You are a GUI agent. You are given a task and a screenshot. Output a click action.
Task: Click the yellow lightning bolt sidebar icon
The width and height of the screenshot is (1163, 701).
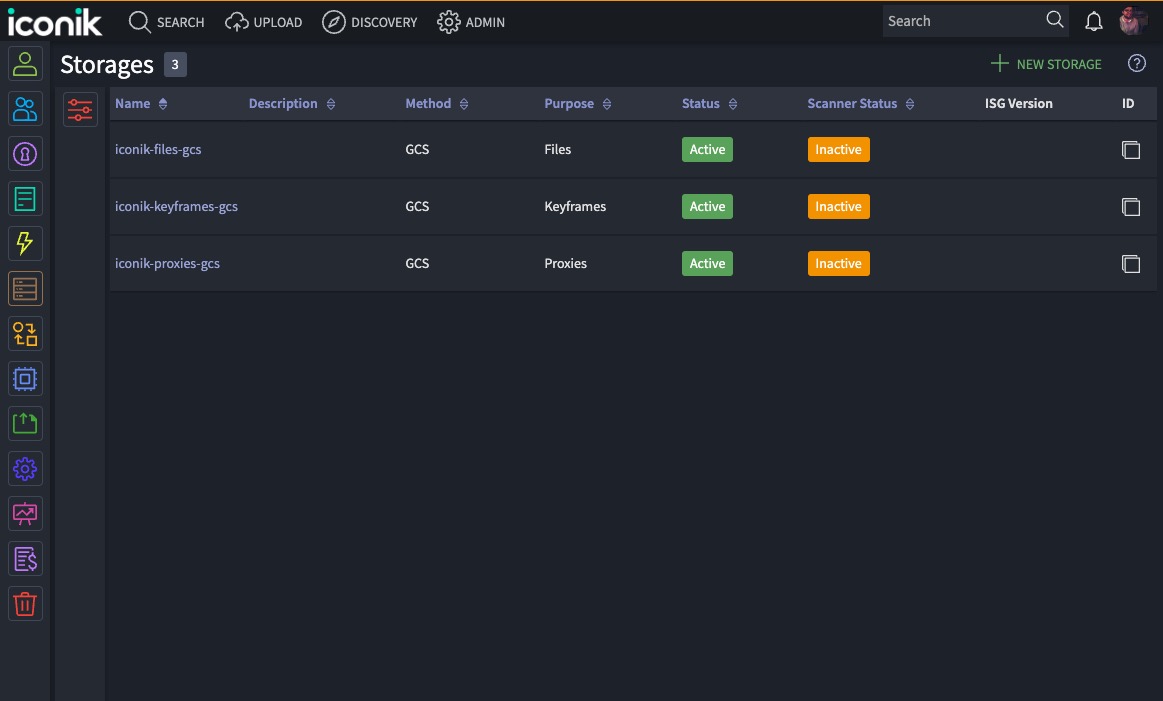(x=25, y=243)
